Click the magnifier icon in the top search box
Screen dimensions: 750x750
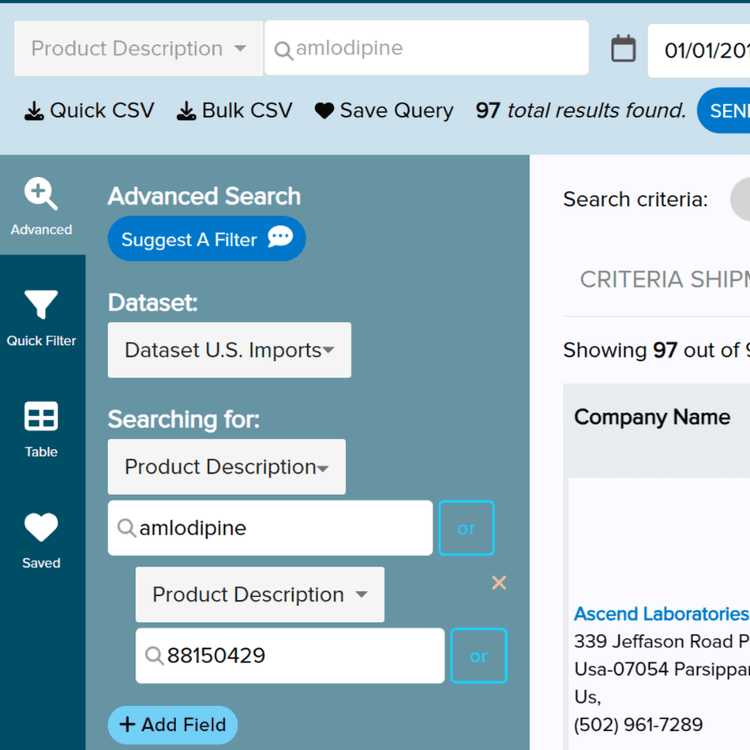coord(283,51)
